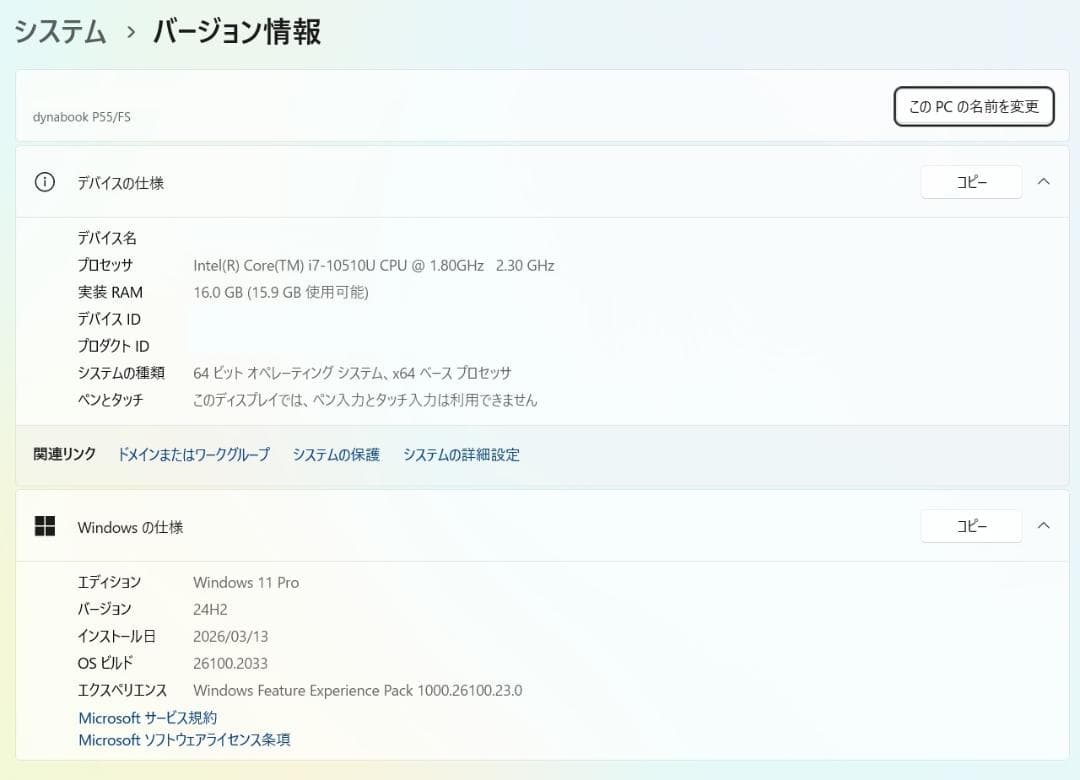Click the デバイス ID label
The width and height of the screenshot is (1080, 780).
pyautogui.click(x=109, y=319)
